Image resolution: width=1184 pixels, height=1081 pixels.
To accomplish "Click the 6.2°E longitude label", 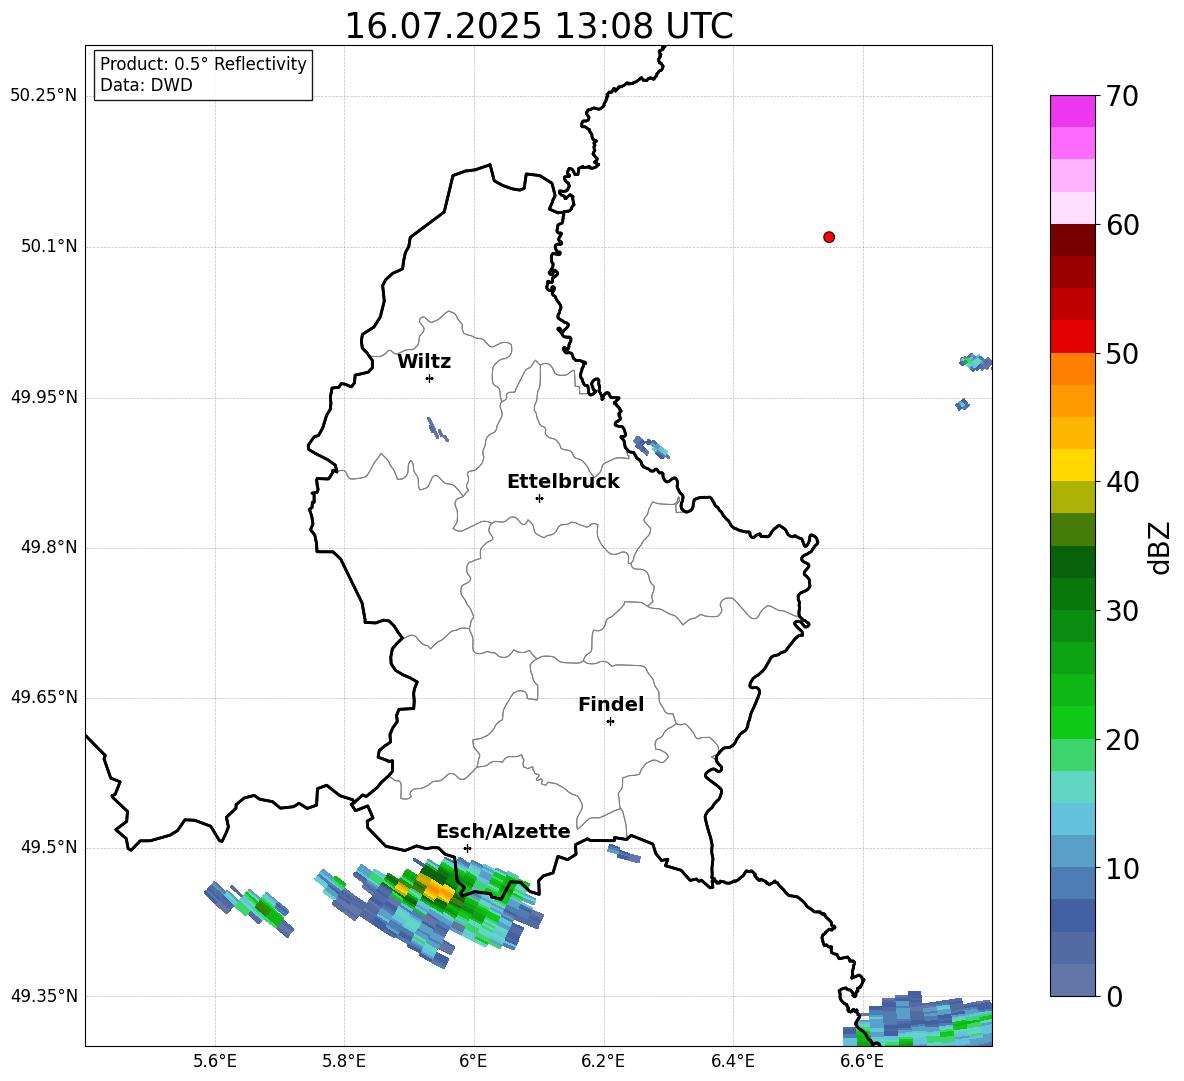I will [603, 1061].
